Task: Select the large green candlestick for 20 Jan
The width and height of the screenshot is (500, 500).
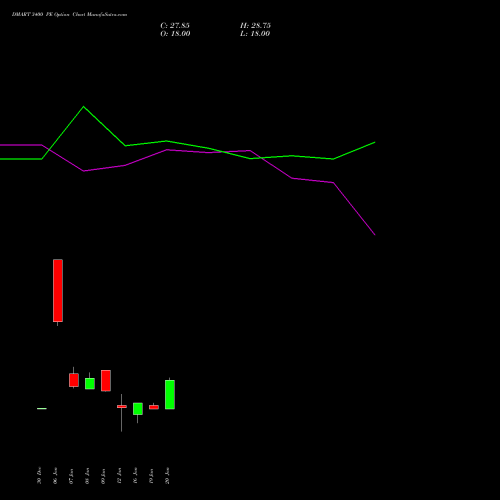Action: (x=170, y=395)
